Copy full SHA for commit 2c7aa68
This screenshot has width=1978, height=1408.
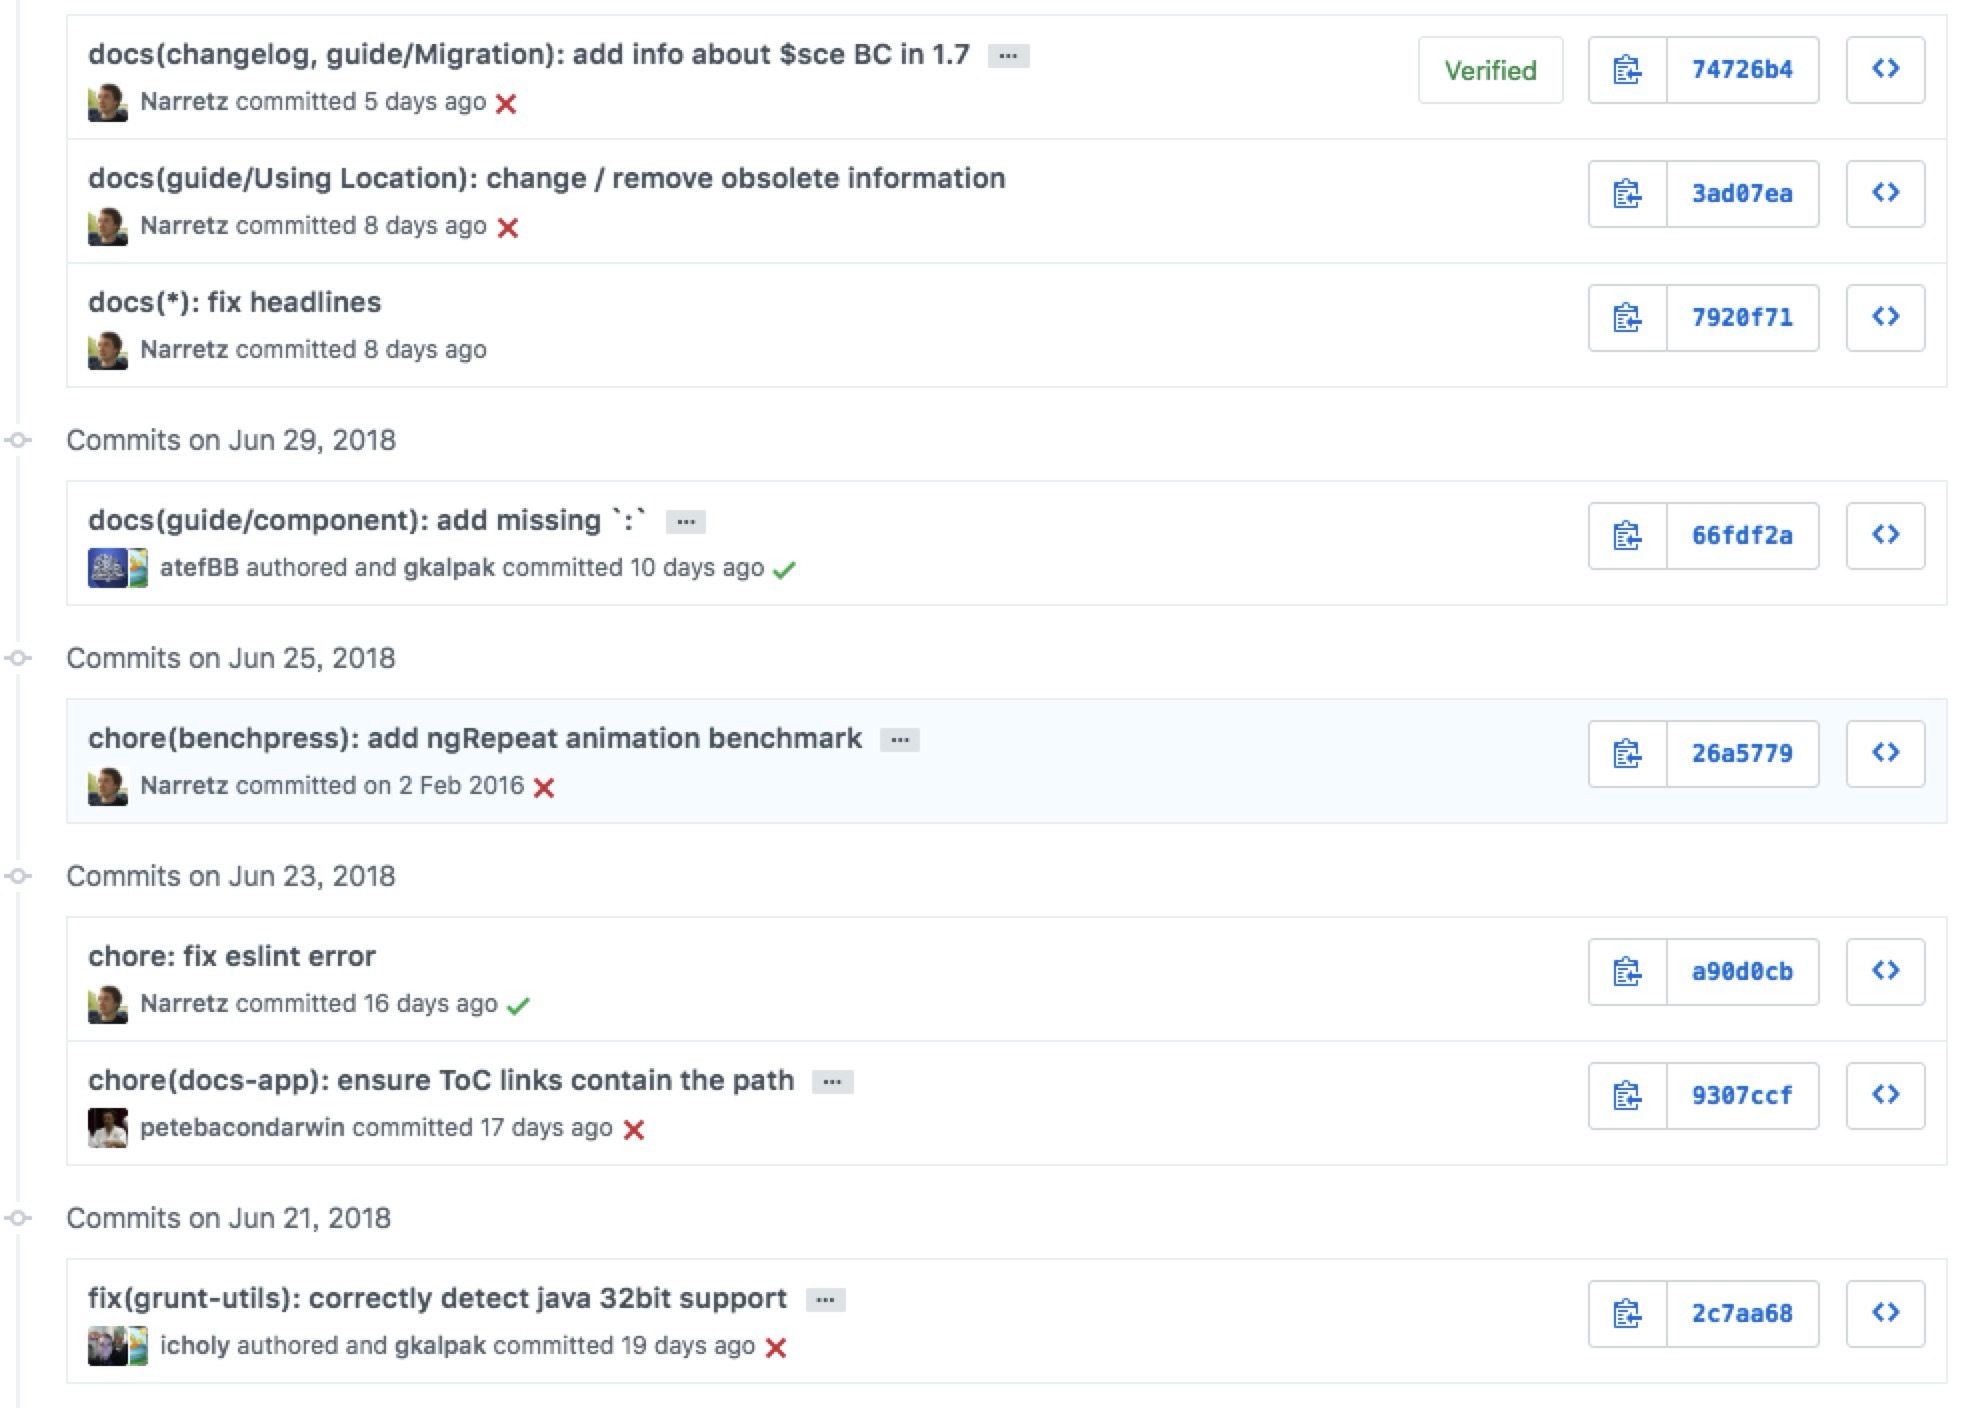[x=1627, y=1314]
